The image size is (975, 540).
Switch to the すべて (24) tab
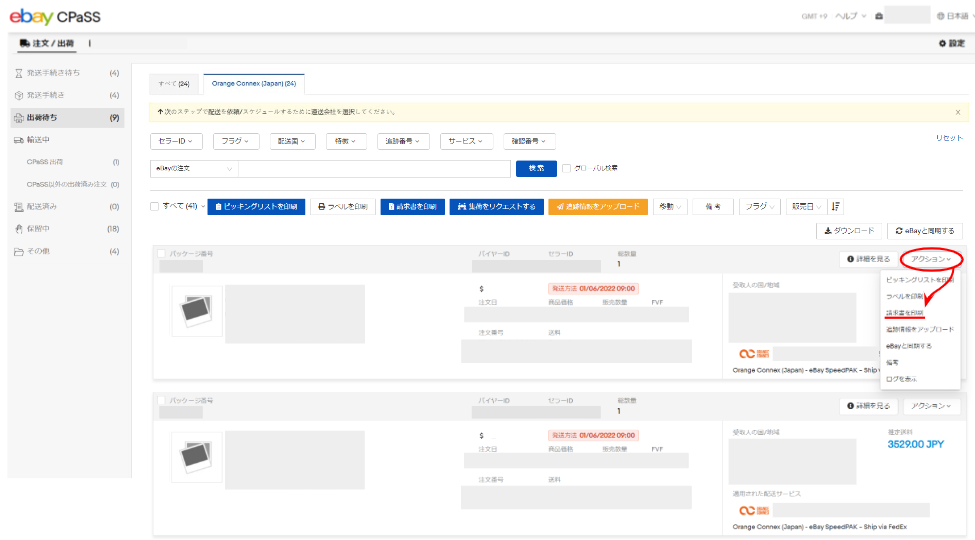(174, 84)
